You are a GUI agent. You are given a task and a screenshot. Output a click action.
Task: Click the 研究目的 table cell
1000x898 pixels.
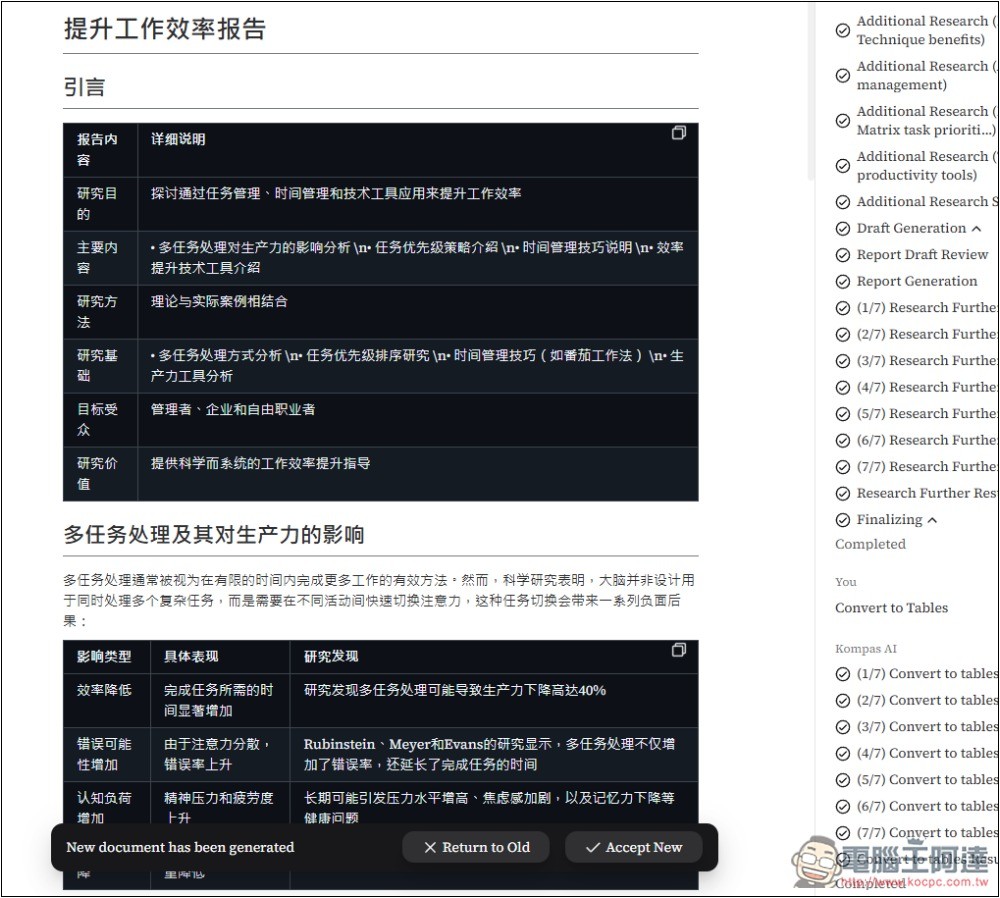pos(100,203)
